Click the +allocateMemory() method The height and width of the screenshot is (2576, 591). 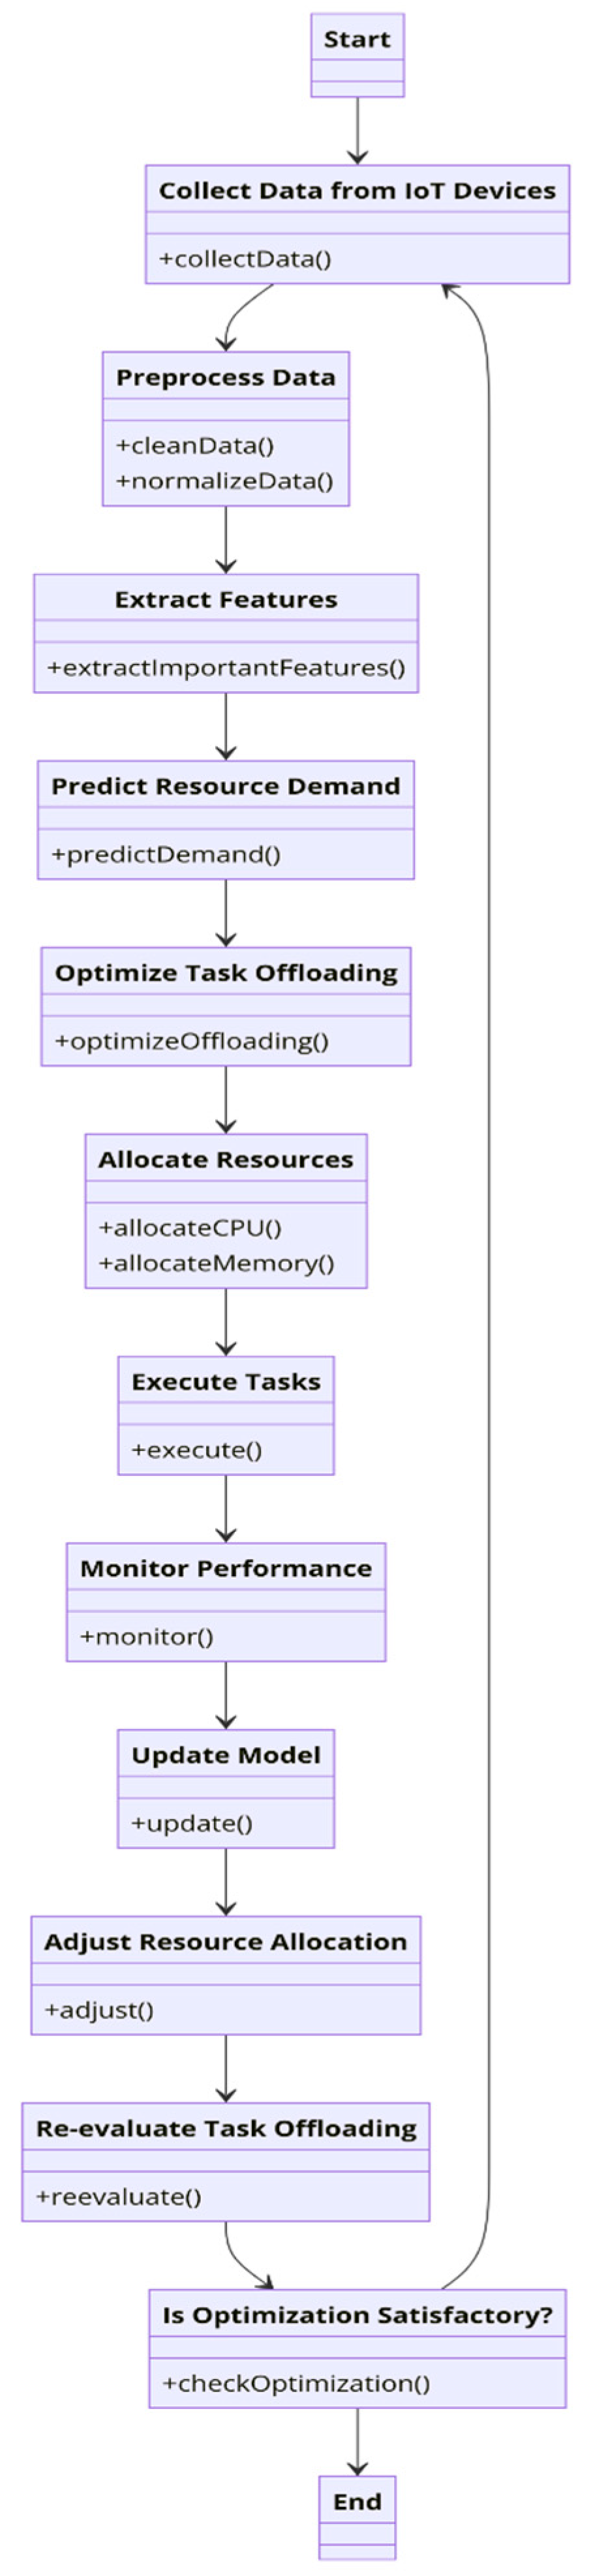[x=216, y=1263]
